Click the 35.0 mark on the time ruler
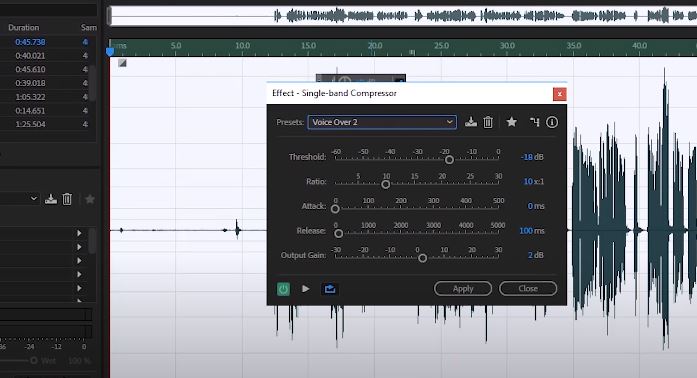This screenshot has height=378, width=697. (573, 45)
